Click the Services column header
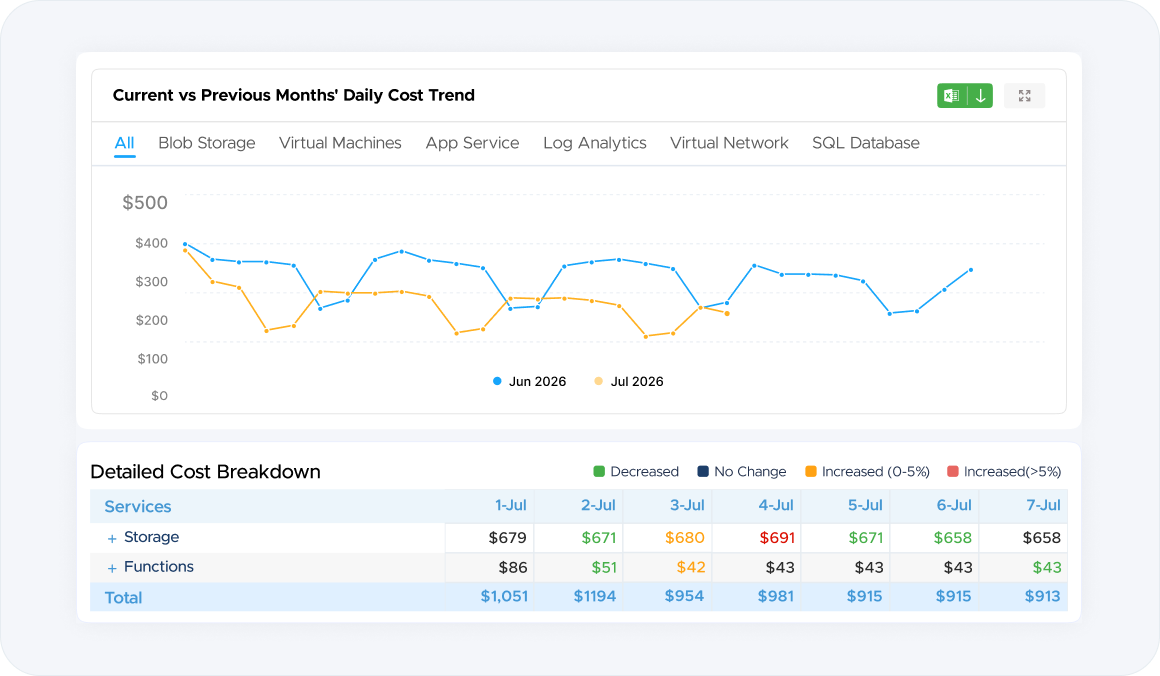Image resolution: width=1160 pixels, height=676 pixels. pyautogui.click(x=138, y=507)
